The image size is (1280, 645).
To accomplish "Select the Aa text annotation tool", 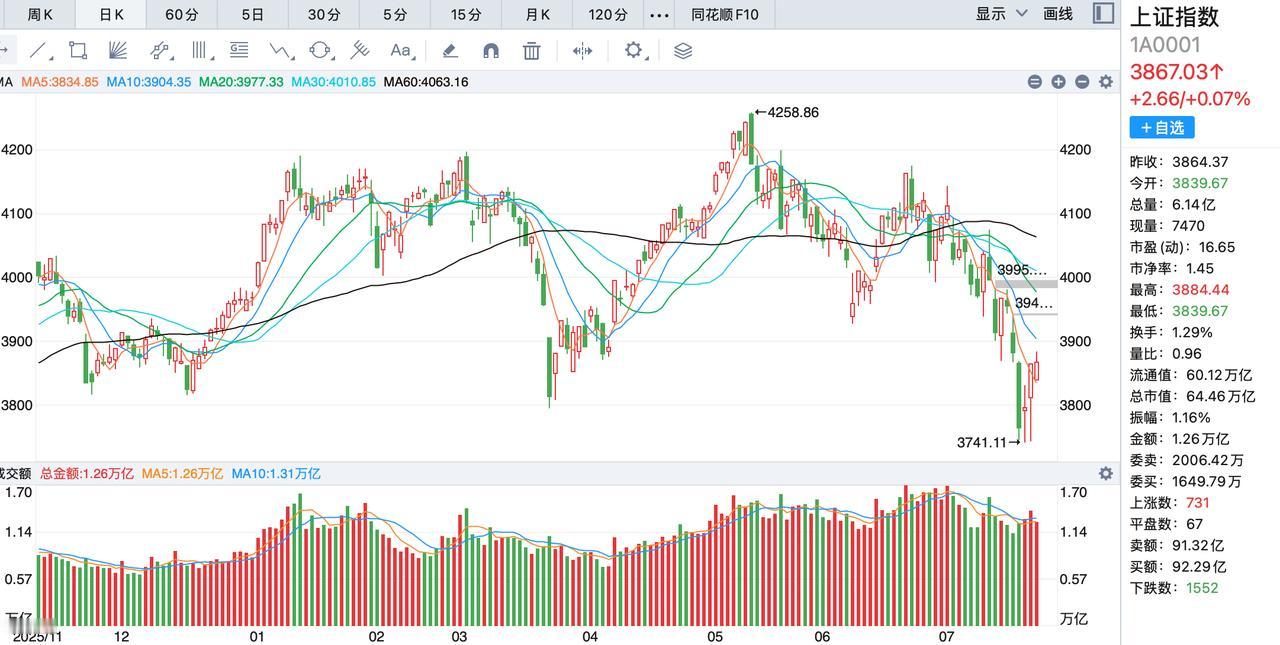I will click(401, 50).
